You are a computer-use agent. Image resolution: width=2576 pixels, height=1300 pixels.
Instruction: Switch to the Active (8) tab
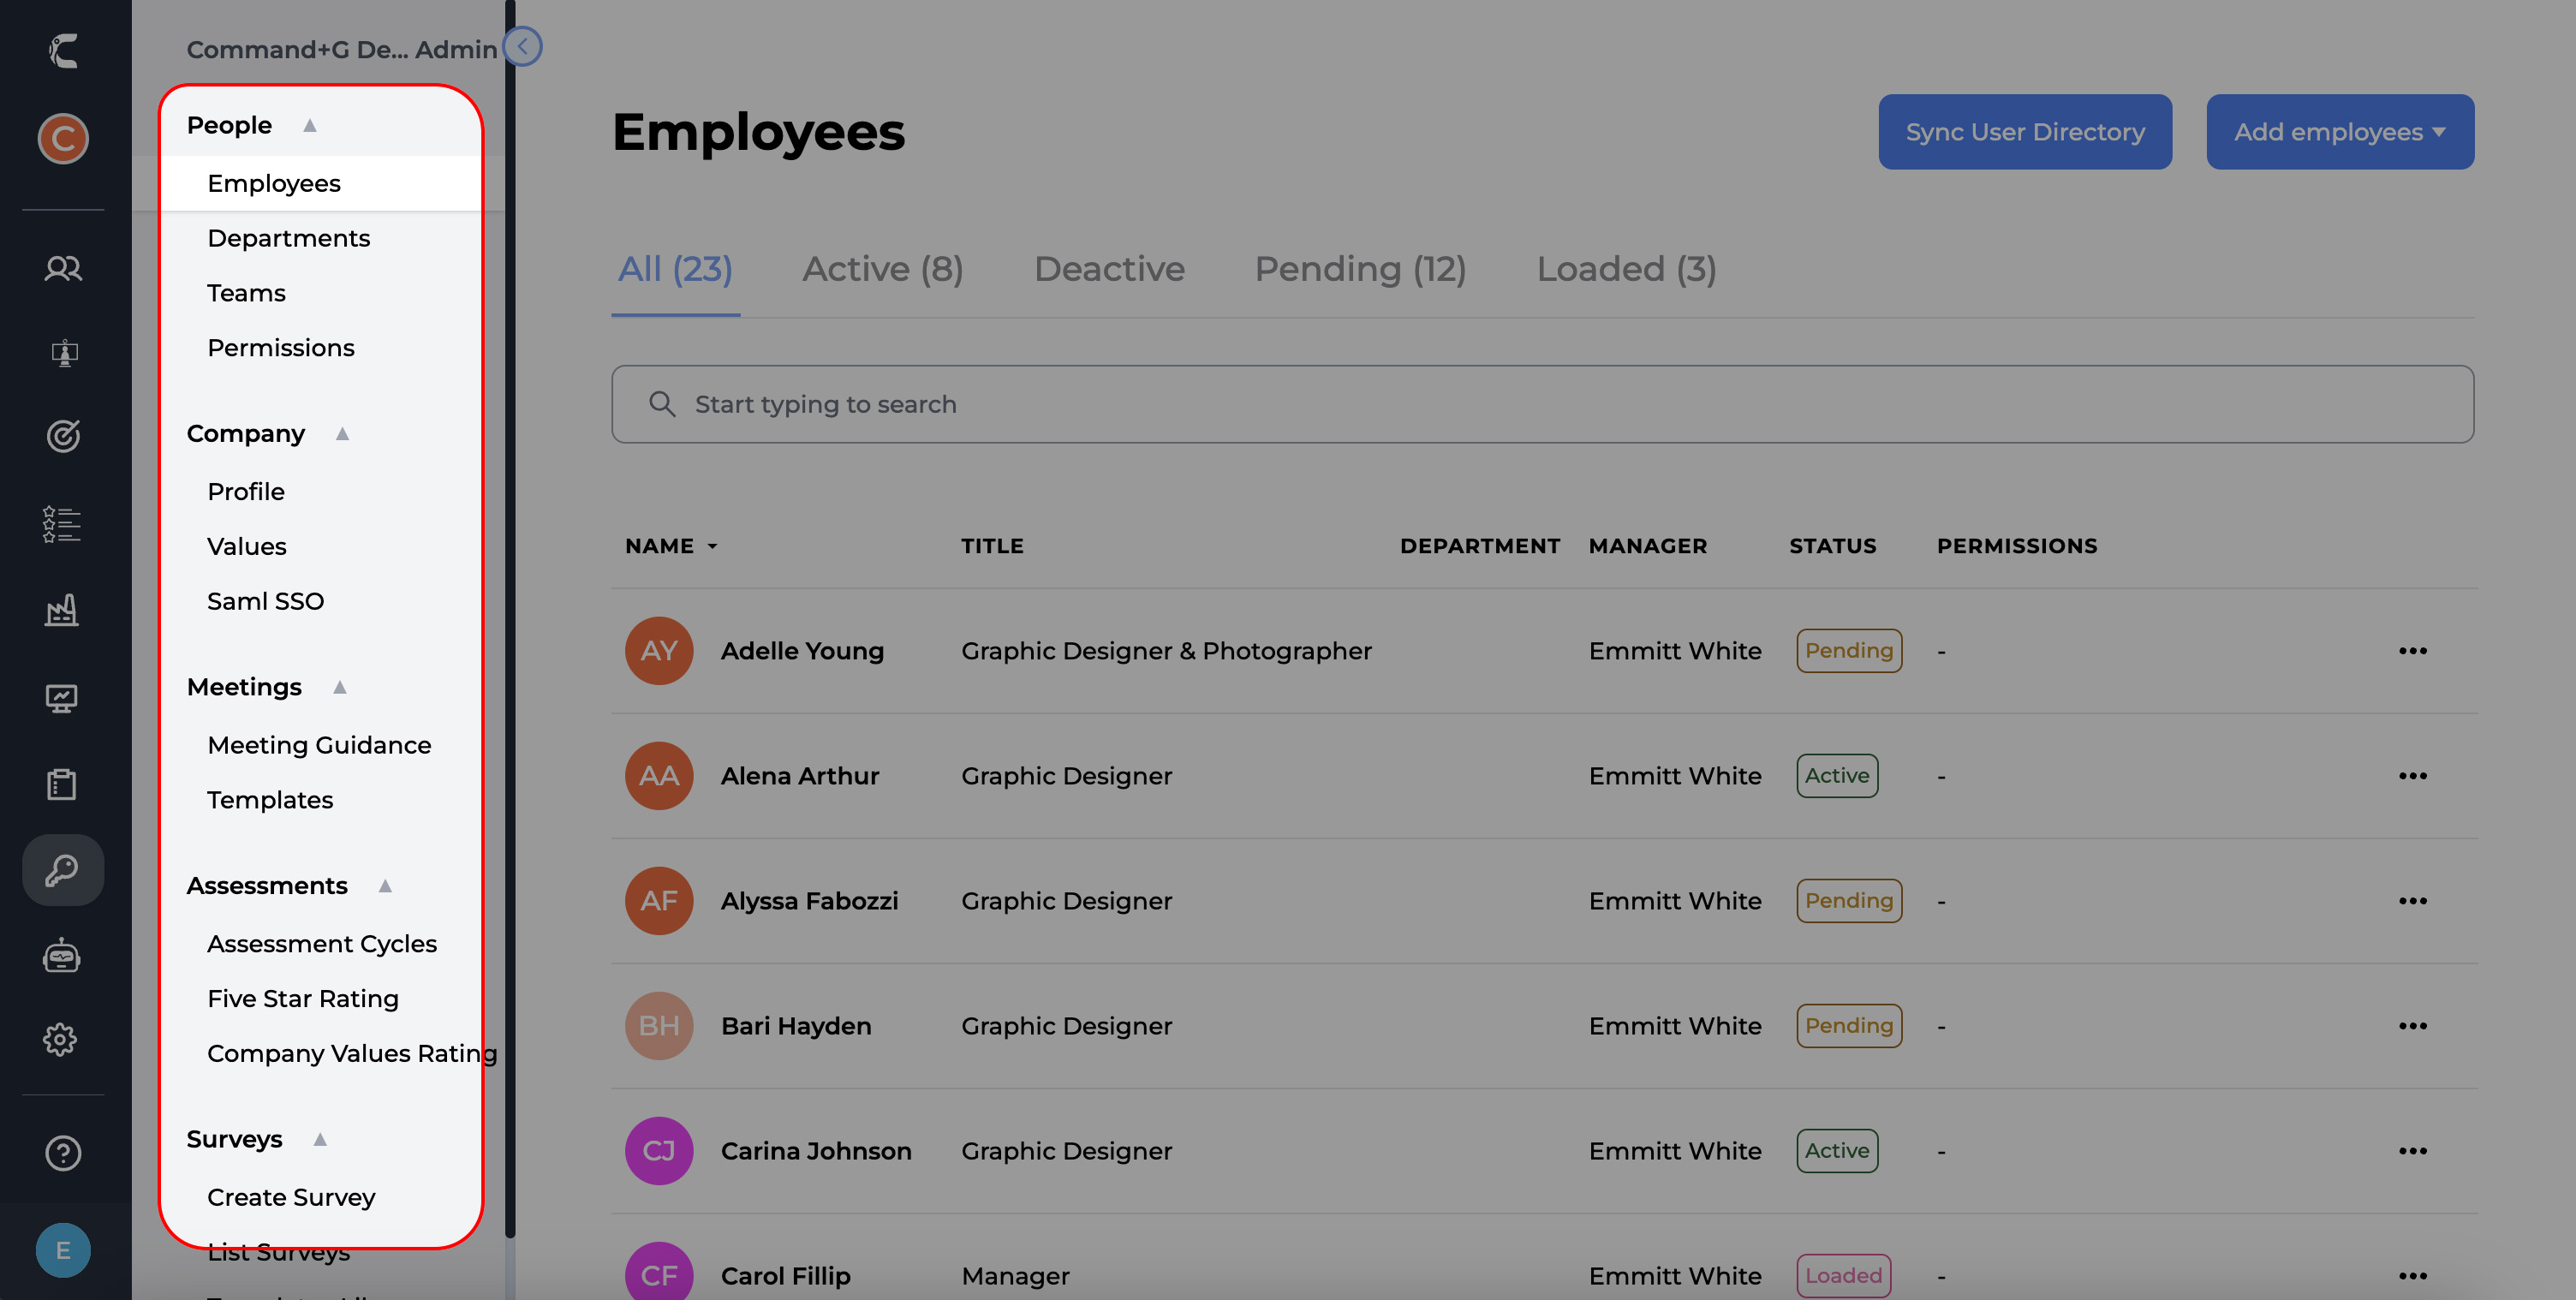[882, 269]
